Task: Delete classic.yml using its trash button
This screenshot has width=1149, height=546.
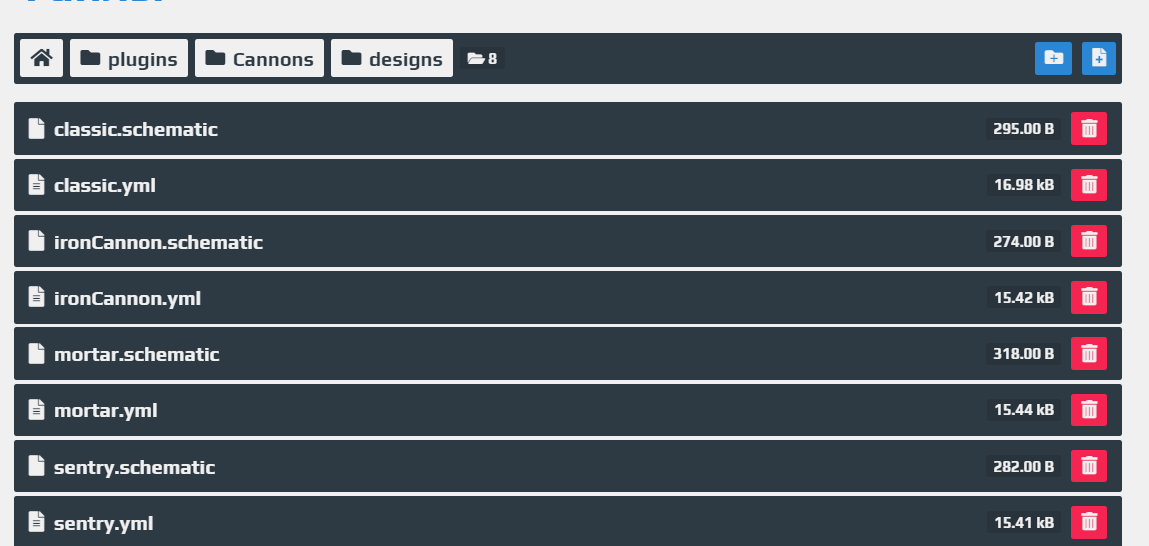Action: (1089, 185)
